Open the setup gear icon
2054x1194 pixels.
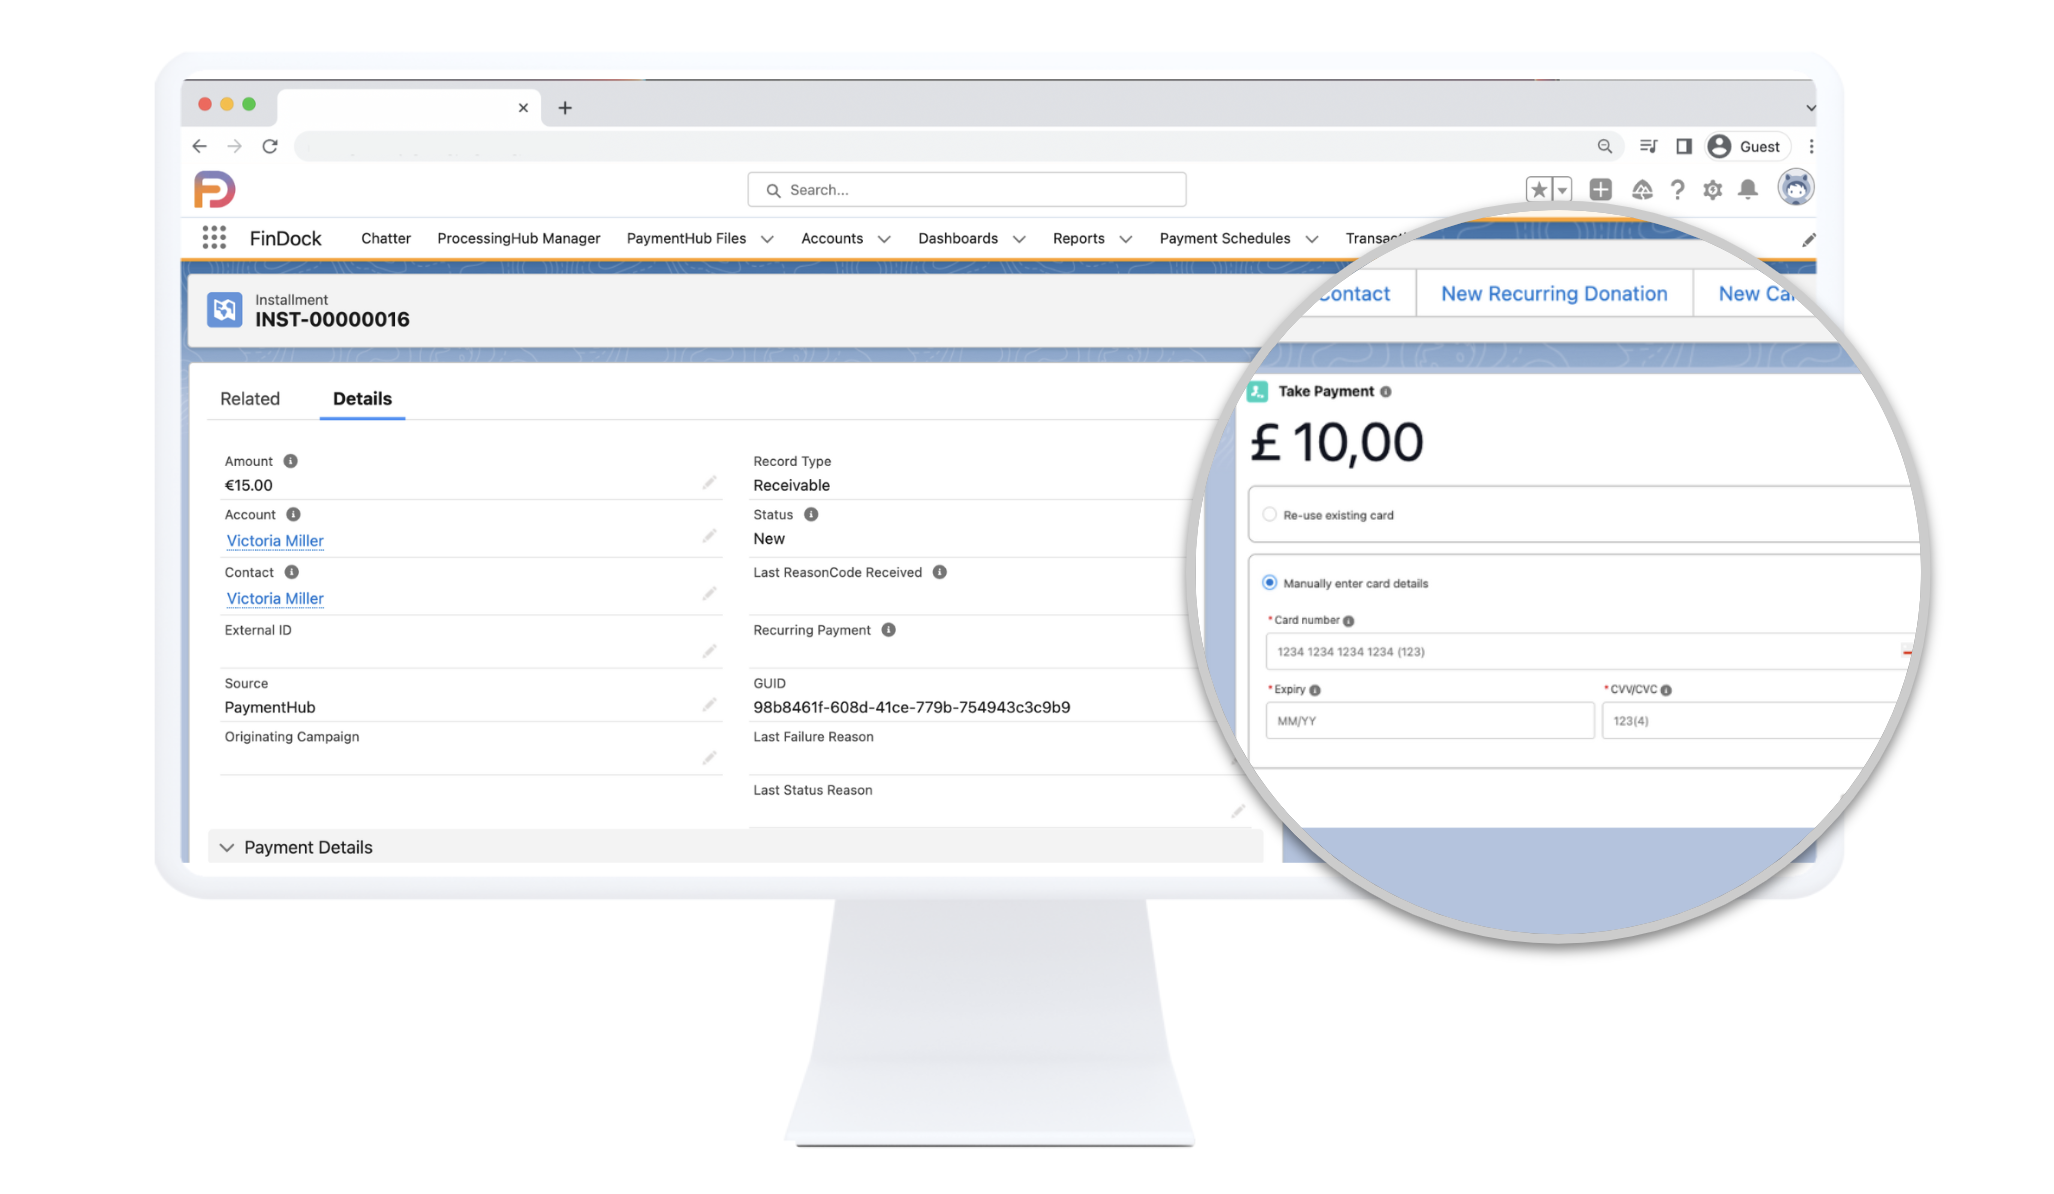pyautogui.click(x=1713, y=189)
